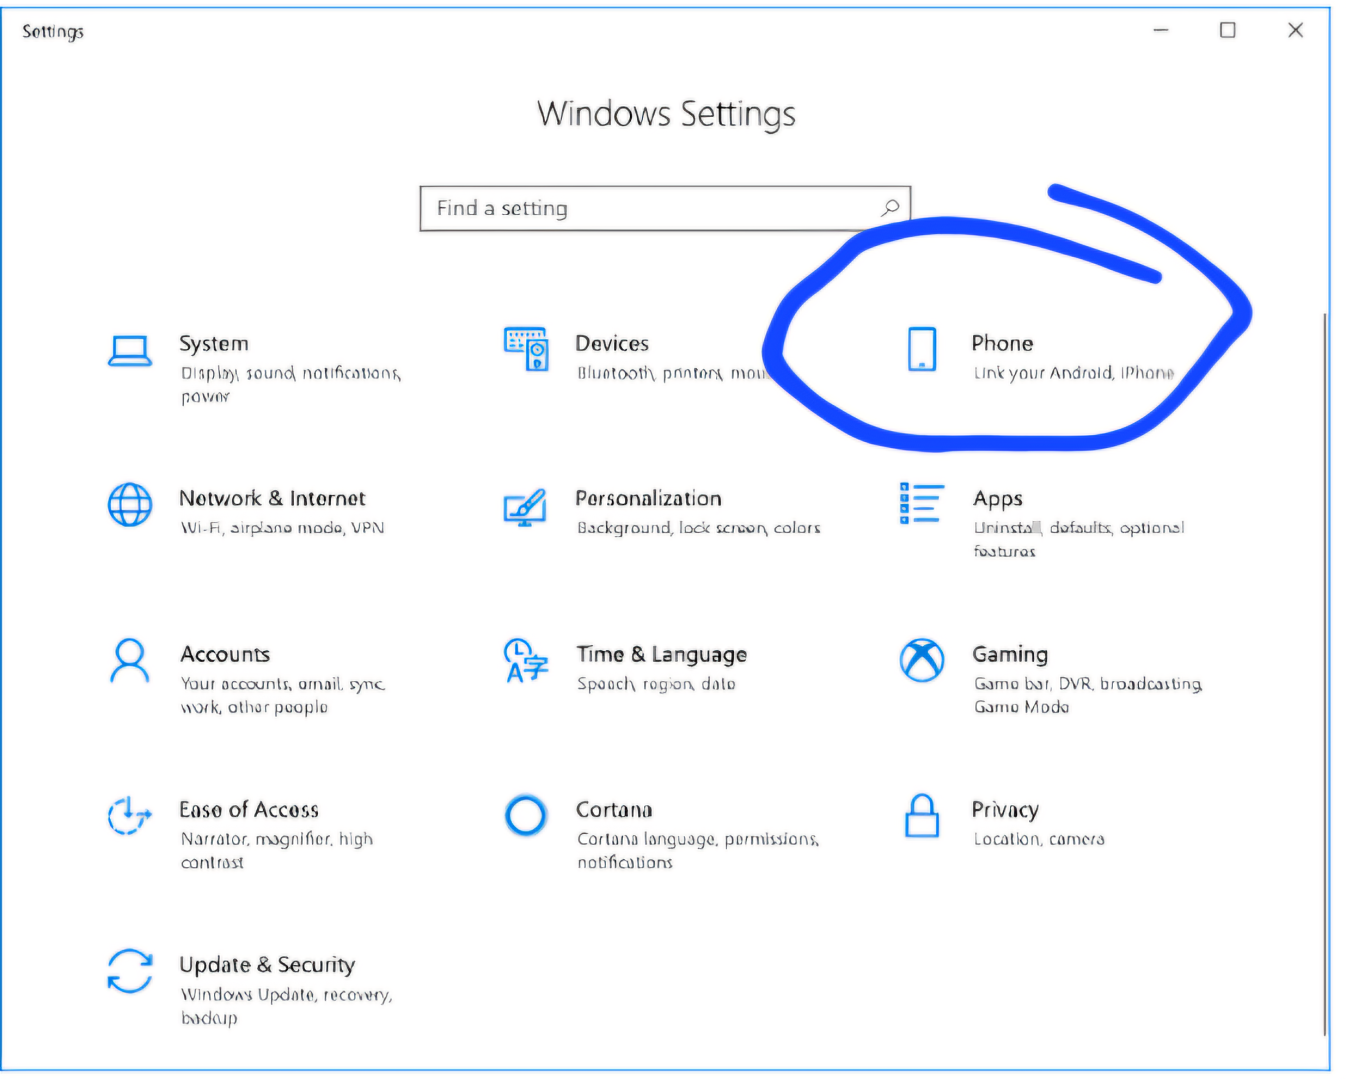Click "Background, lock screen, colors" description
This screenshot has height=1080, width=1346.
(698, 528)
